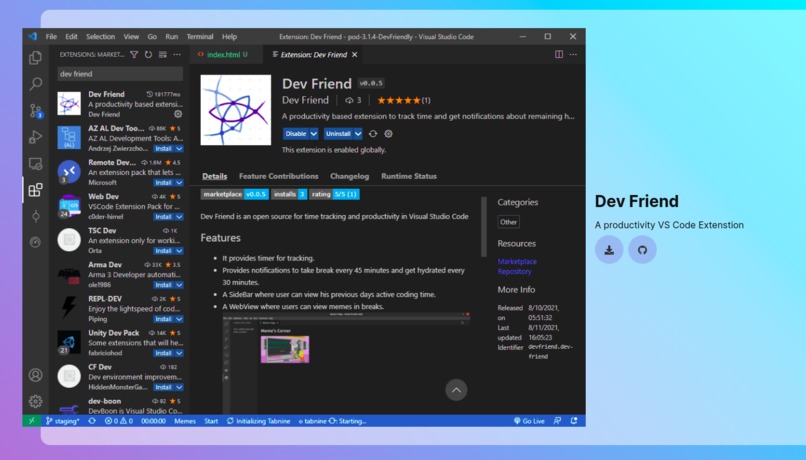Open the Terminal menu
This screenshot has height=460, width=806.
pyautogui.click(x=199, y=36)
